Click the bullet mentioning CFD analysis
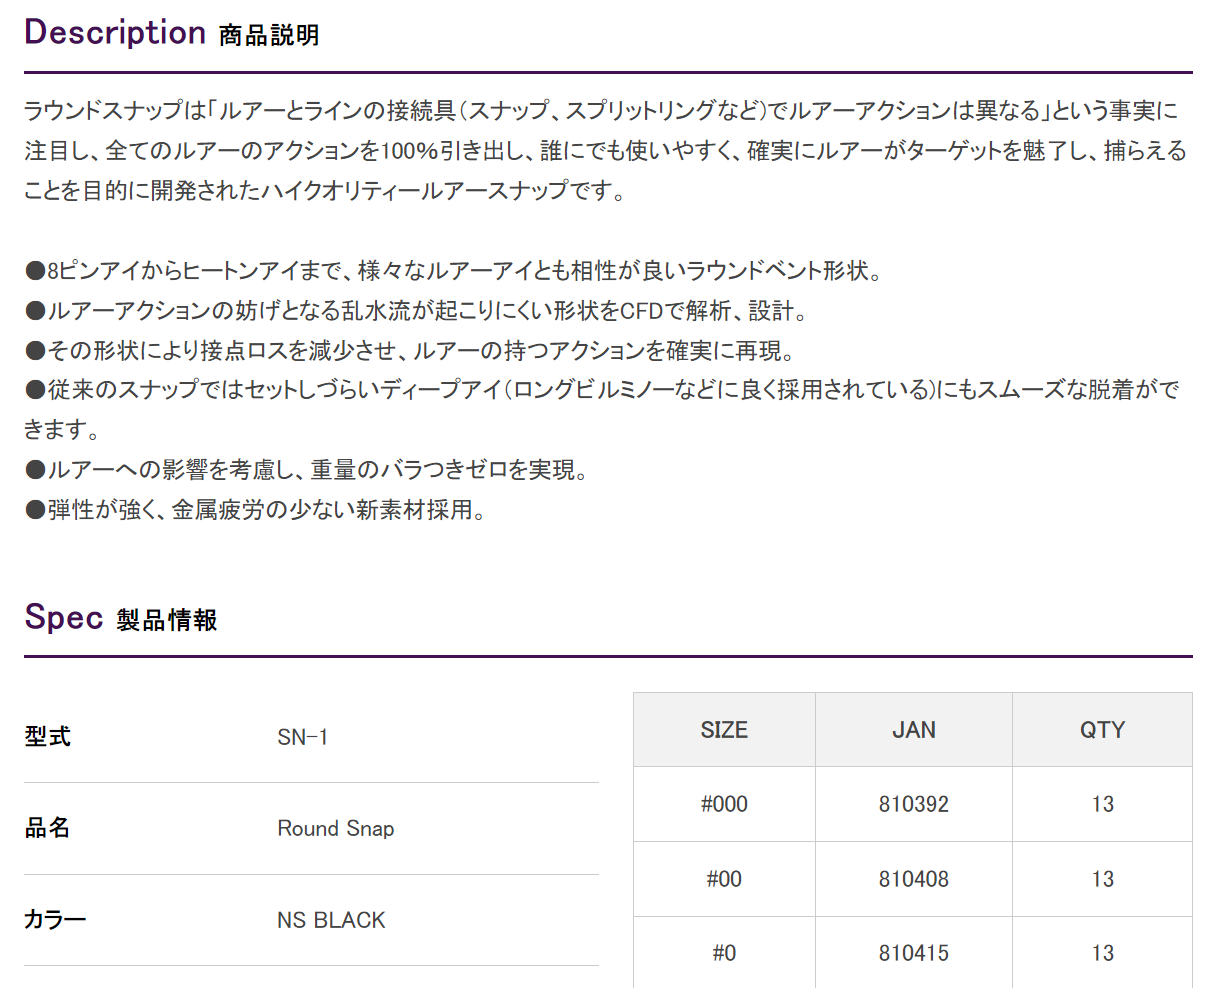This screenshot has height=988, width=1228. point(415,311)
